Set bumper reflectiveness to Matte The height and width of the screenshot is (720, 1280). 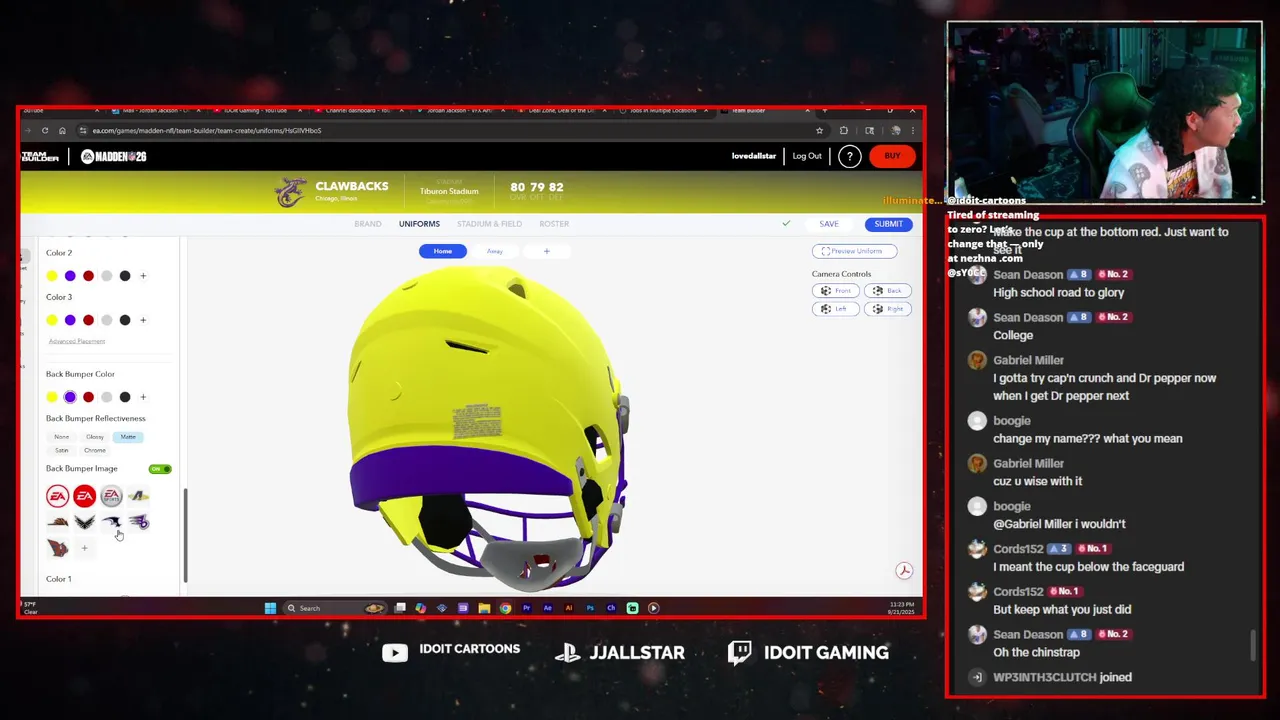pos(128,437)
